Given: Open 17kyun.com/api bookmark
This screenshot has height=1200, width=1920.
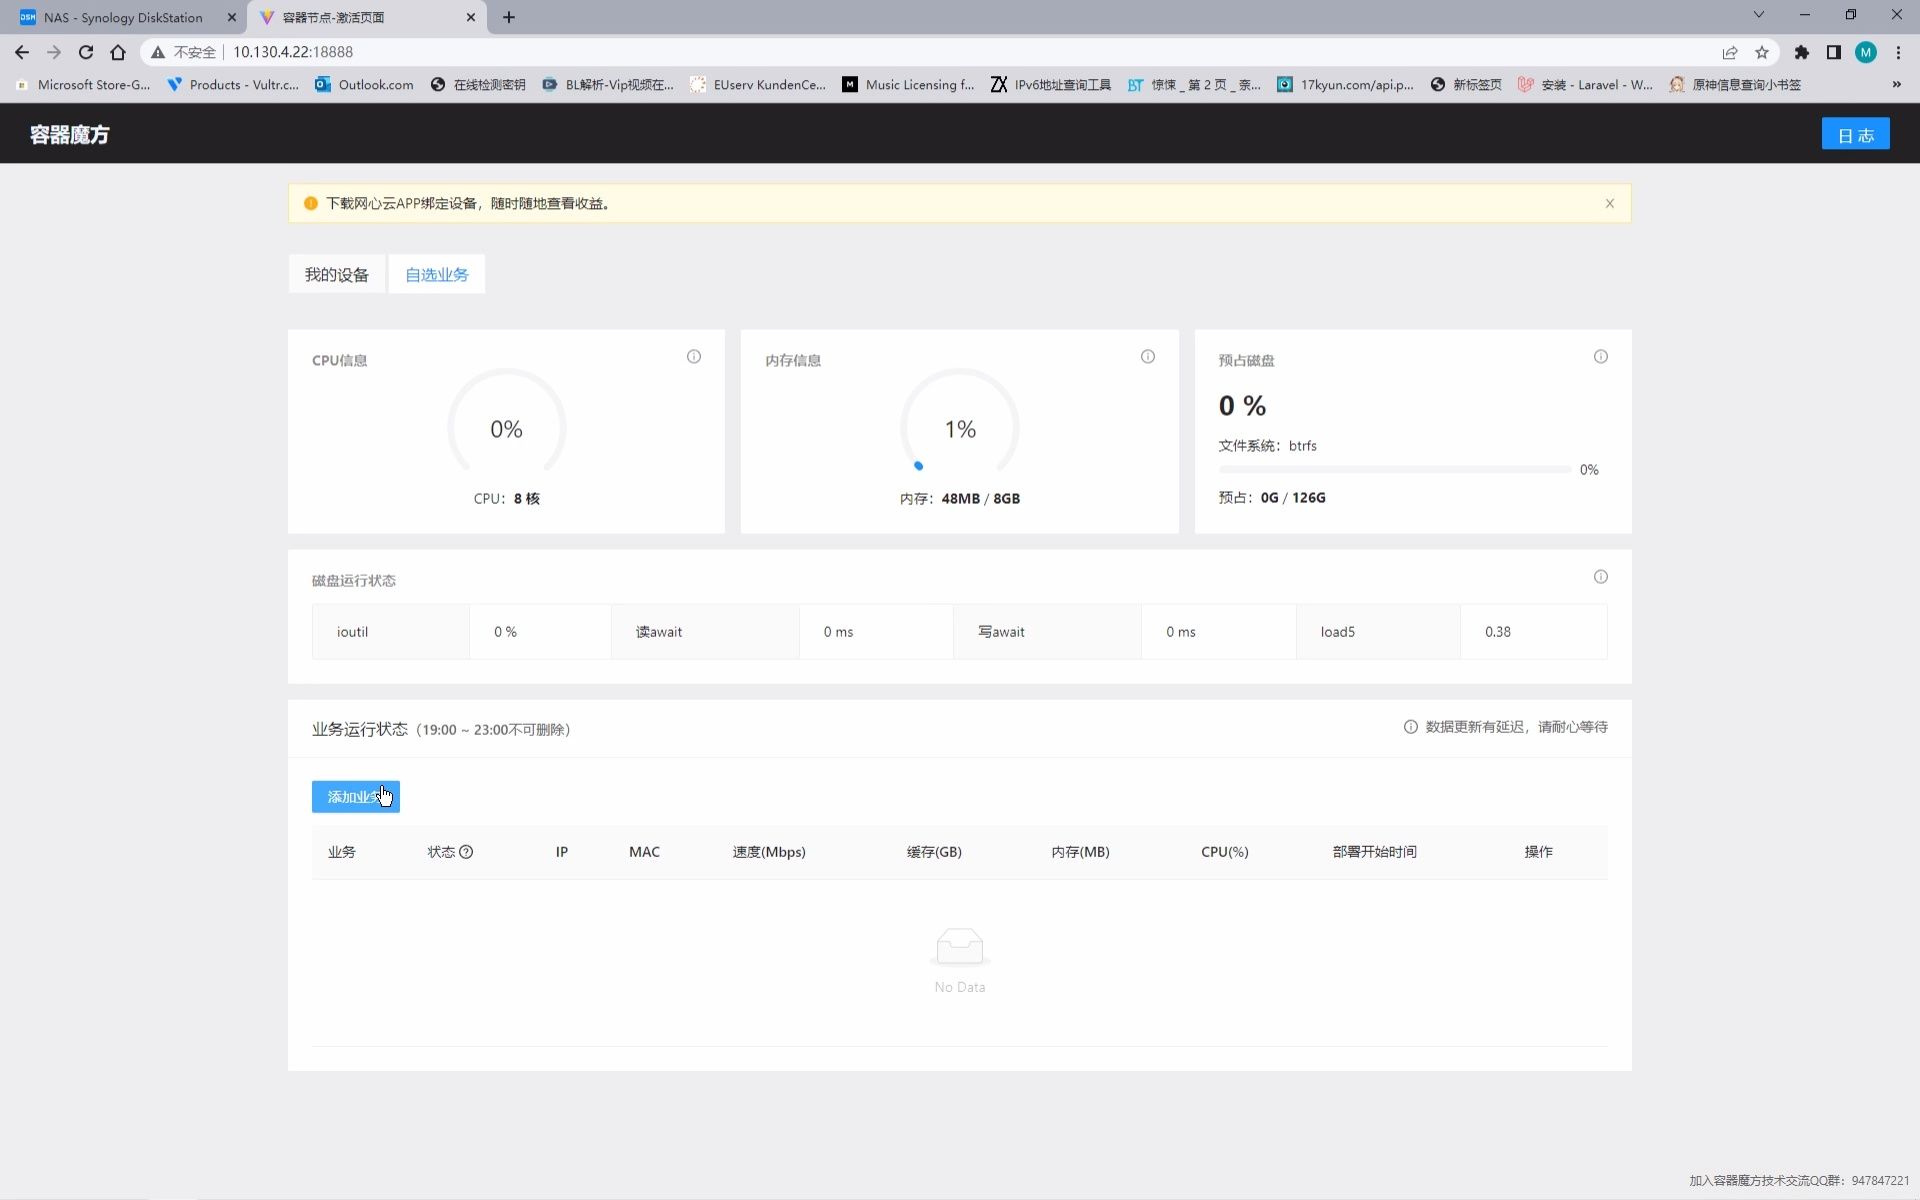Looking at the screenshot, I should 1346,85.
